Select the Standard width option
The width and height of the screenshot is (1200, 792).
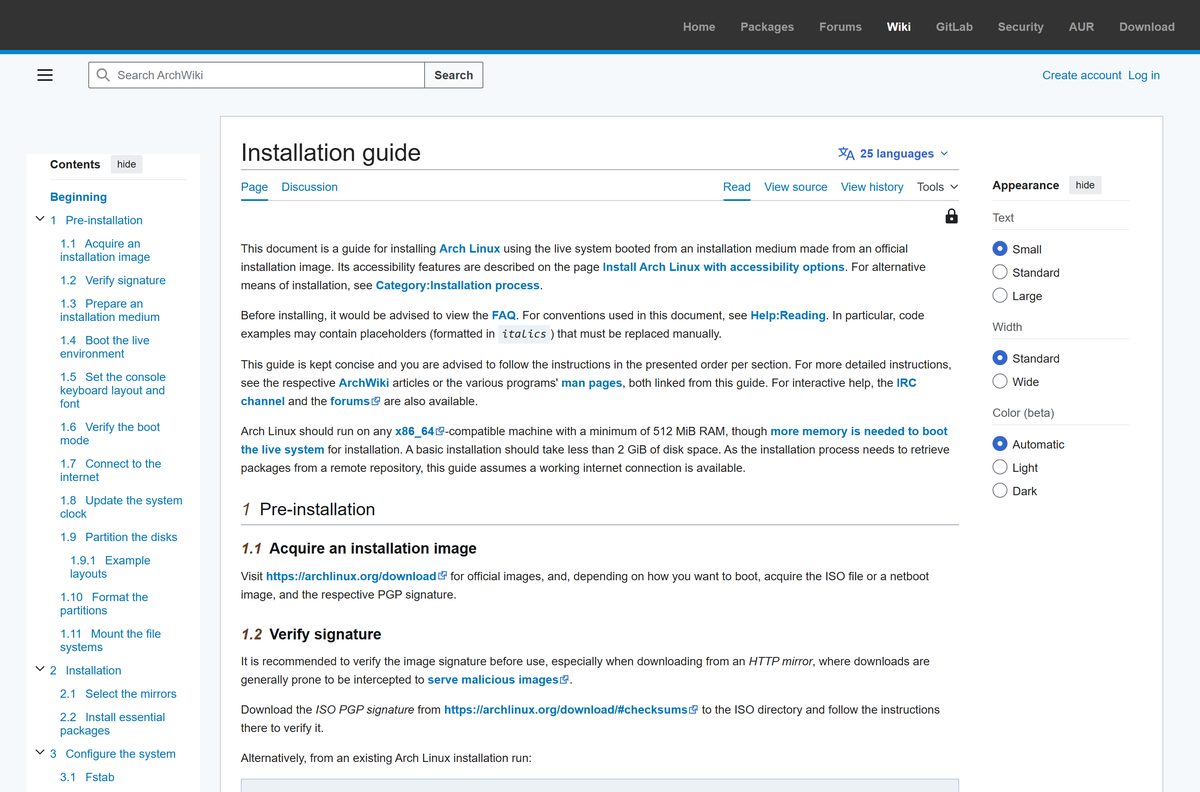click(1000, 358)
